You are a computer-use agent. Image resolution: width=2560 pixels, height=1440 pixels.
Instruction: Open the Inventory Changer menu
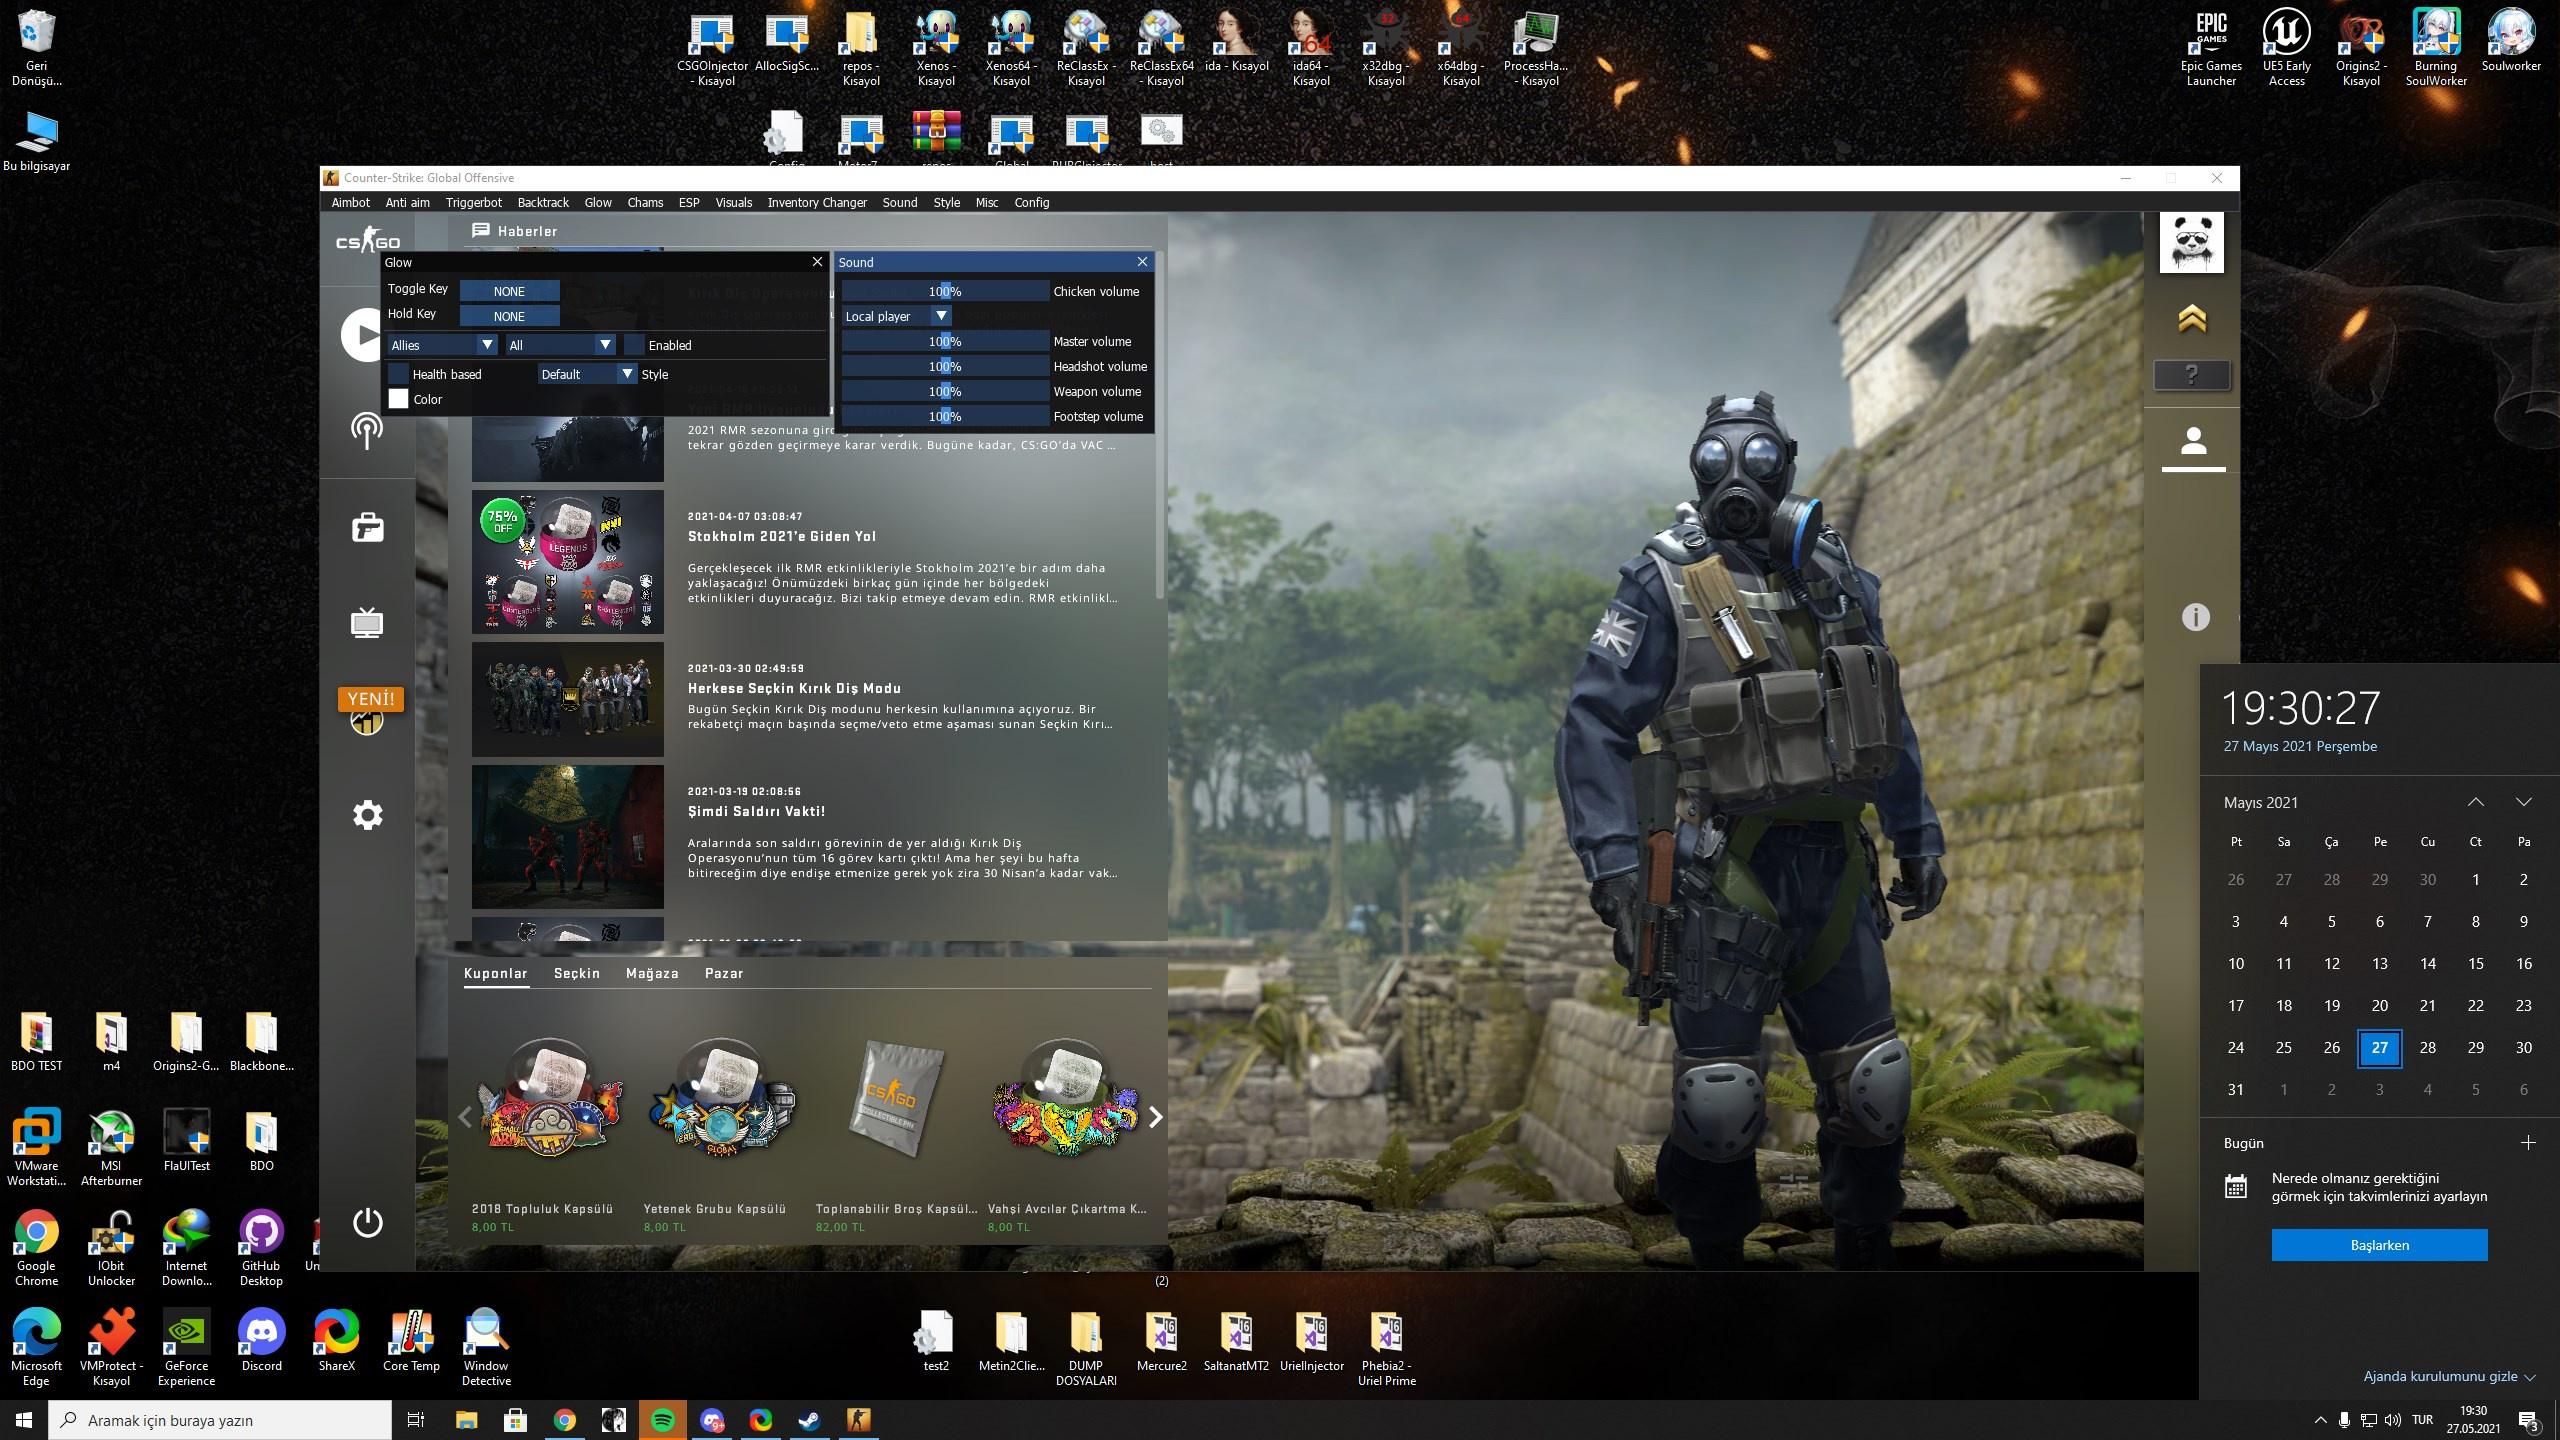click(x=817, y=202)
